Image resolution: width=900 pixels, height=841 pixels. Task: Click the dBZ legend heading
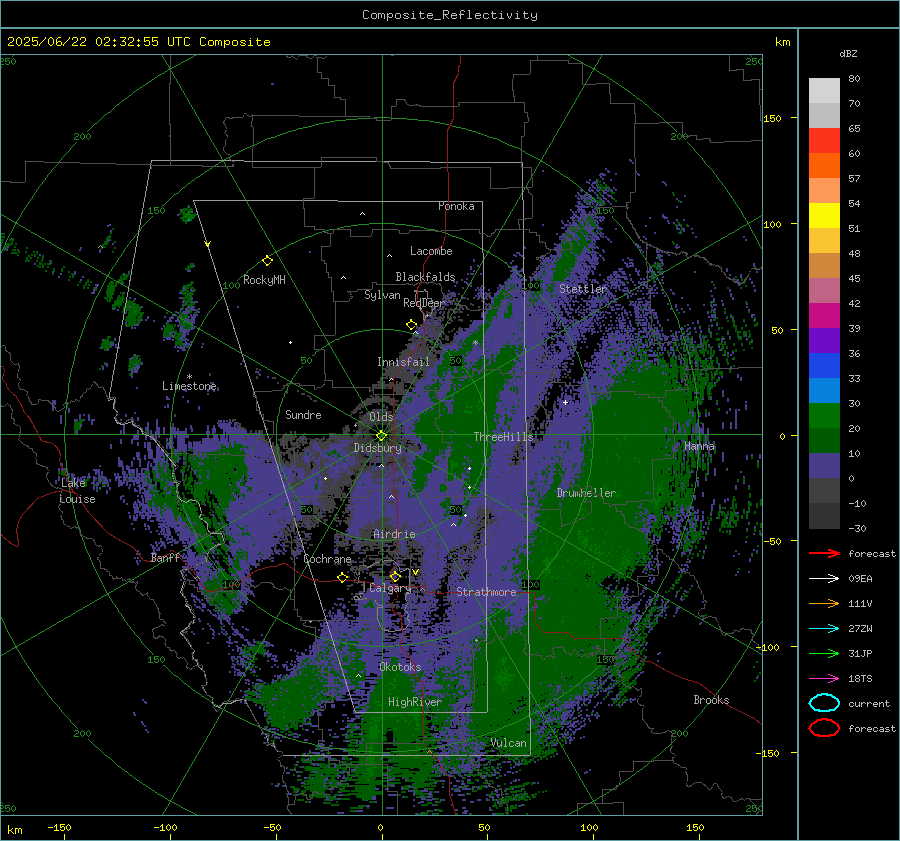(x=848, y=53)
